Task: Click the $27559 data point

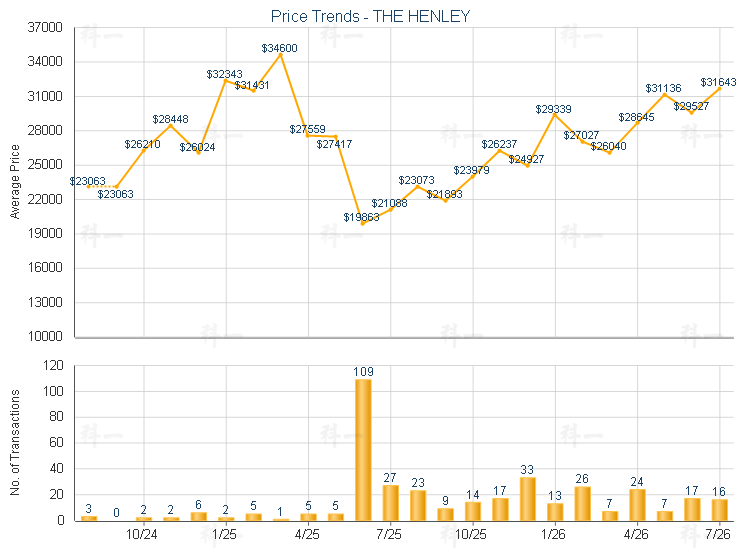Action: pos(308,135)
